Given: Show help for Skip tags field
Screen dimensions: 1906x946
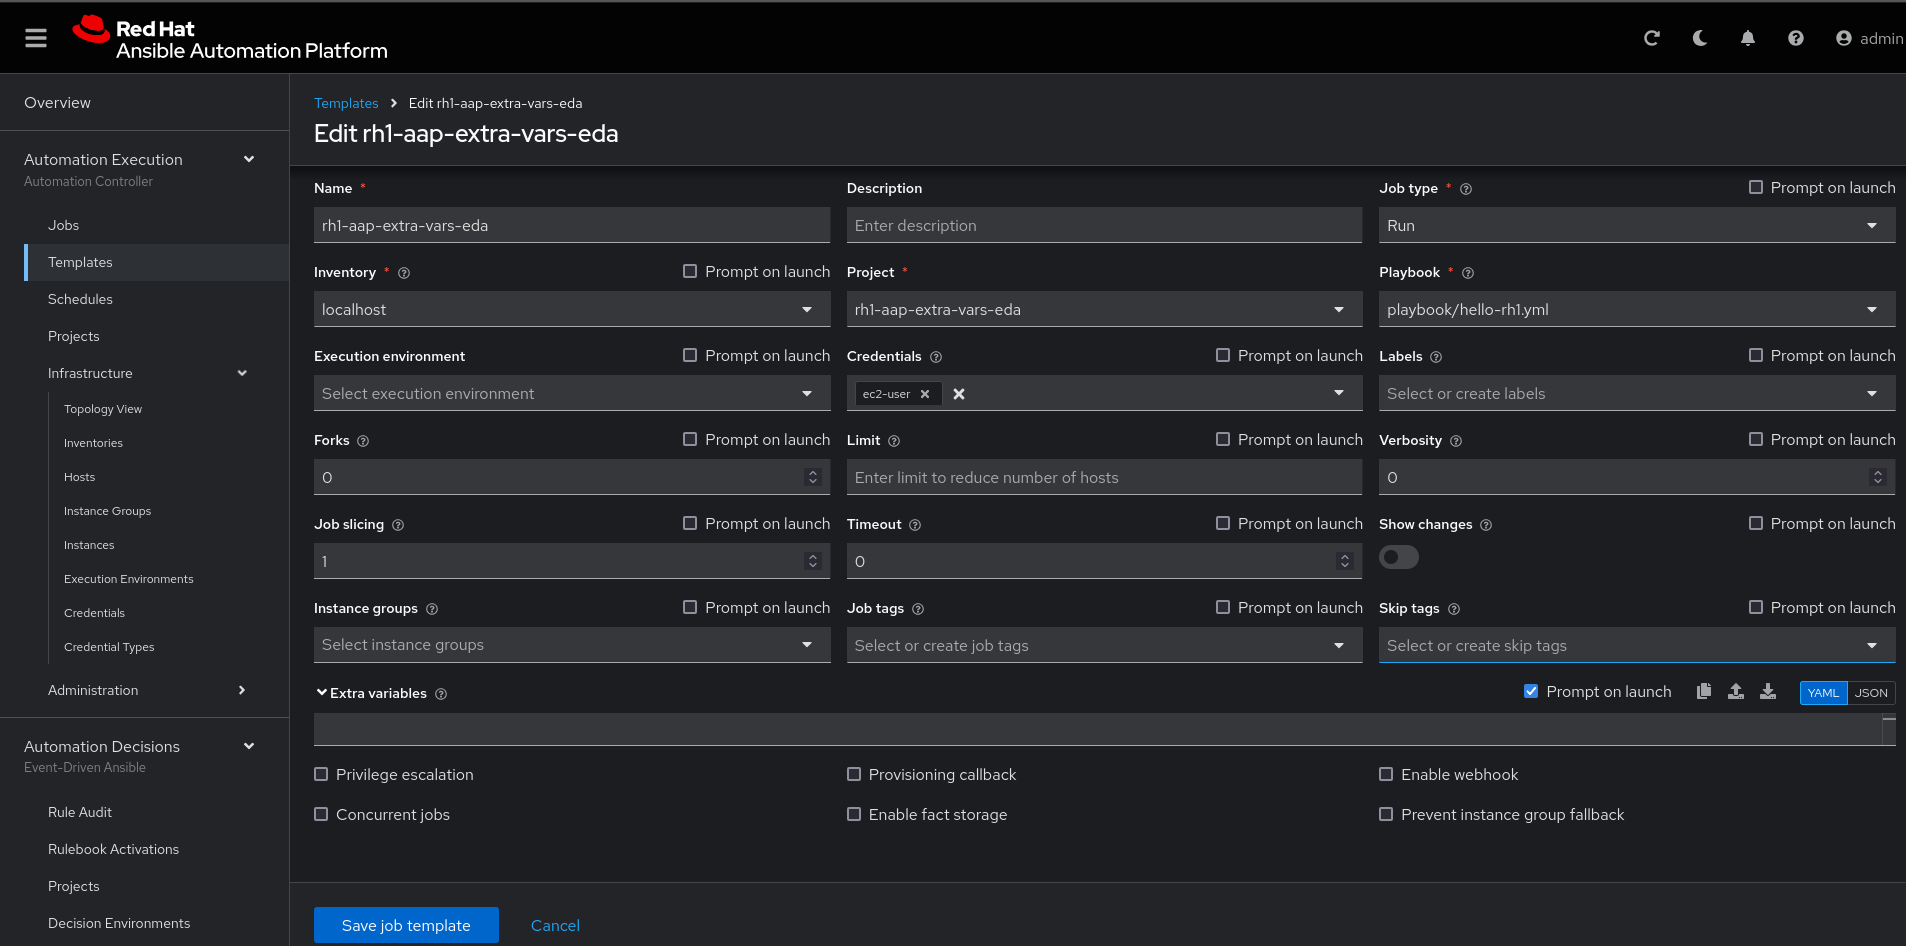Looking at the screenshot, I should (1454, 609).
